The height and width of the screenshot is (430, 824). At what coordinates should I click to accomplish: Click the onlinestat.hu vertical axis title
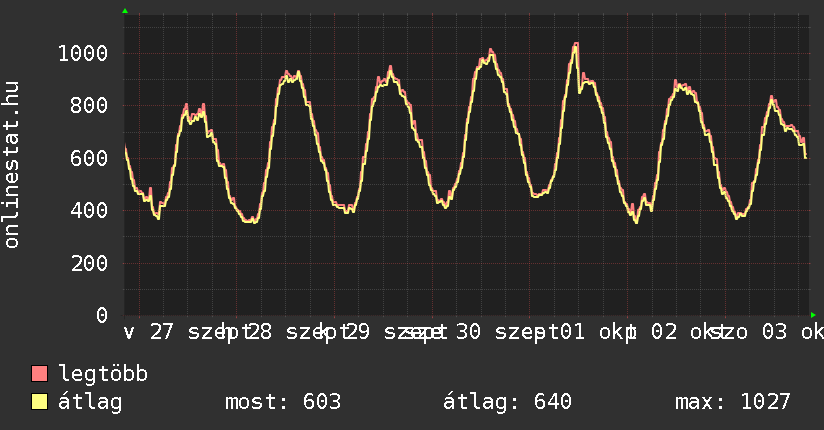tap(11, 165)
